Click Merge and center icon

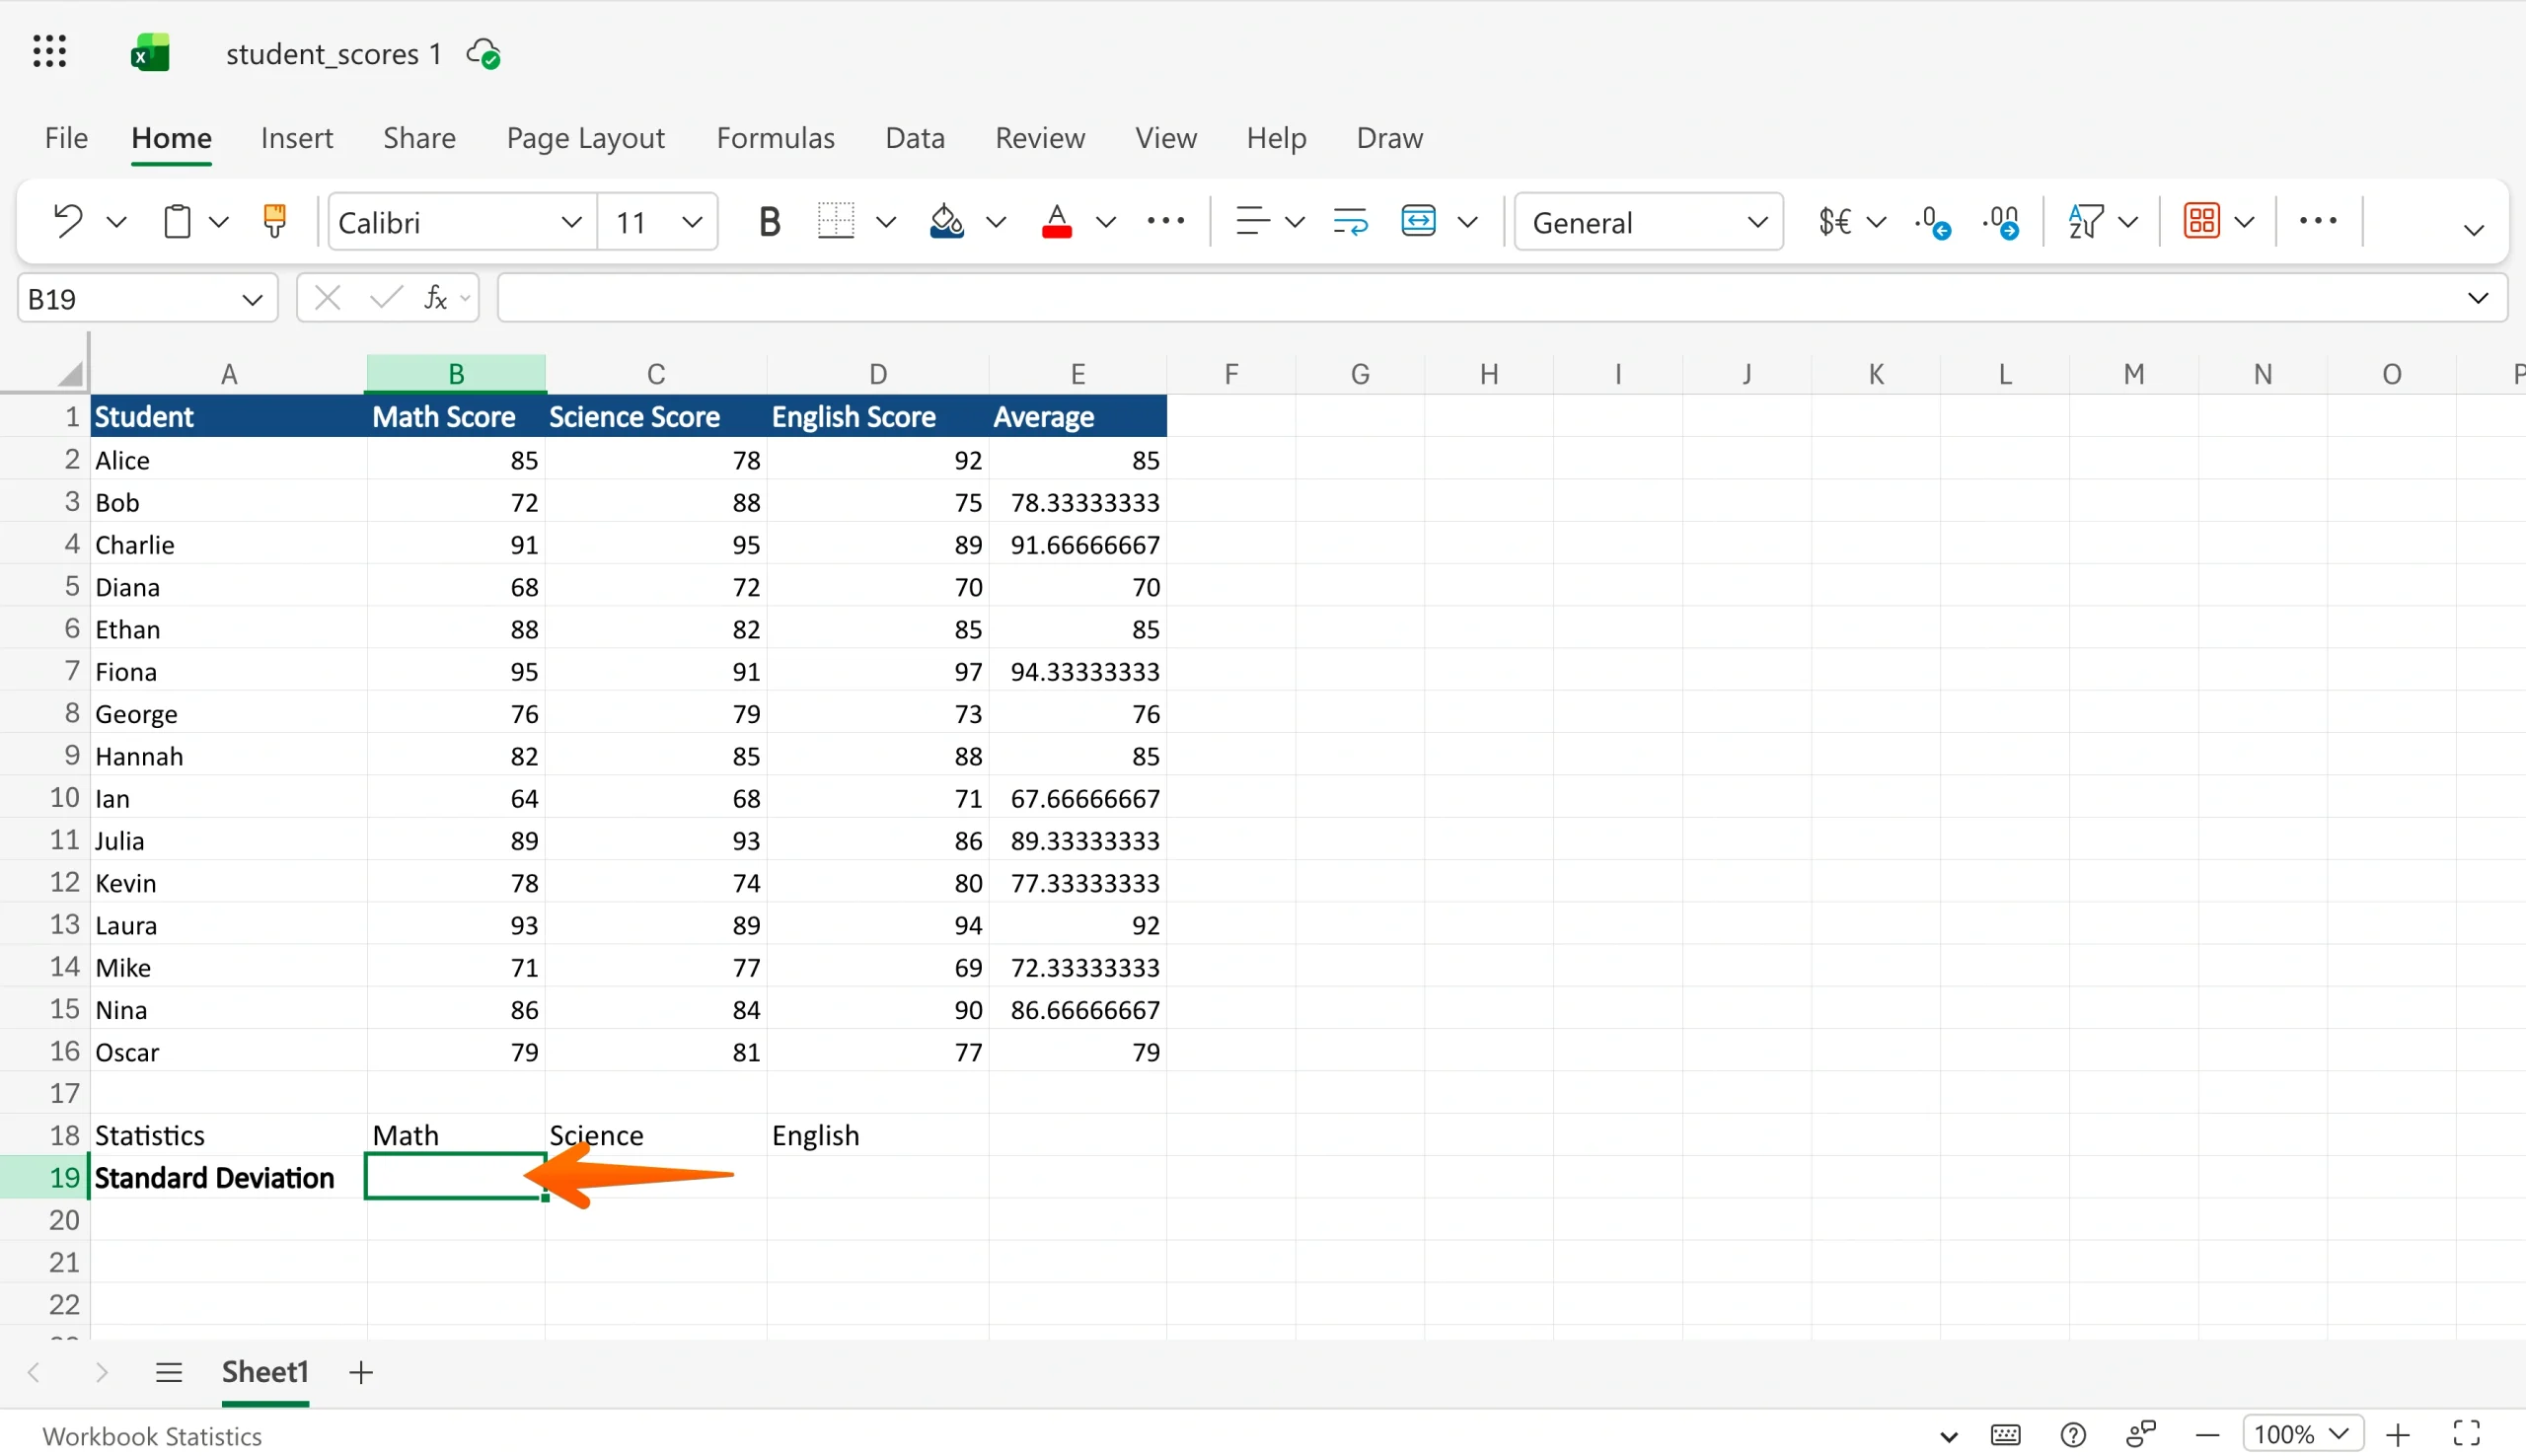coord(1419,221)
